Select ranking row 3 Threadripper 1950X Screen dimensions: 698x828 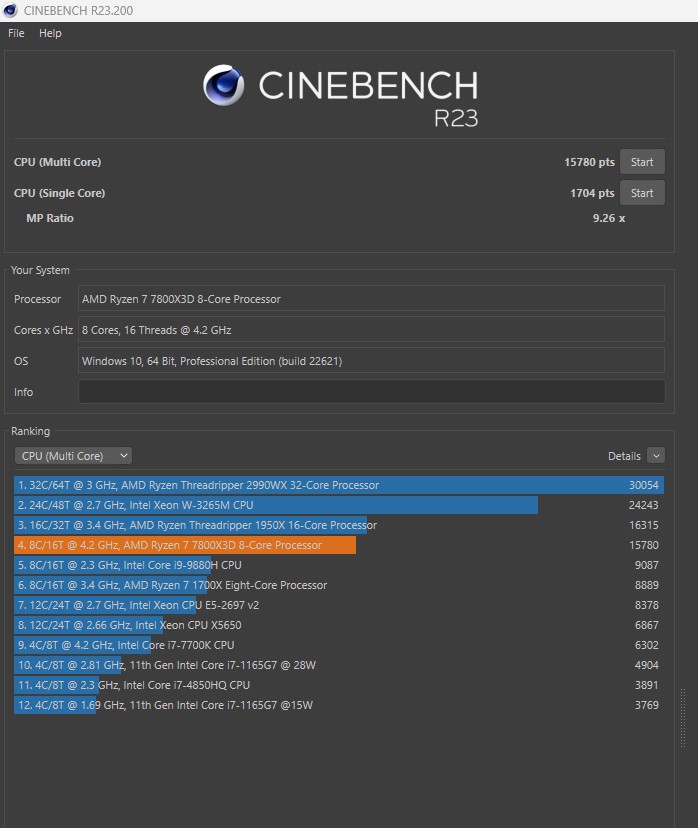[339, 525]
